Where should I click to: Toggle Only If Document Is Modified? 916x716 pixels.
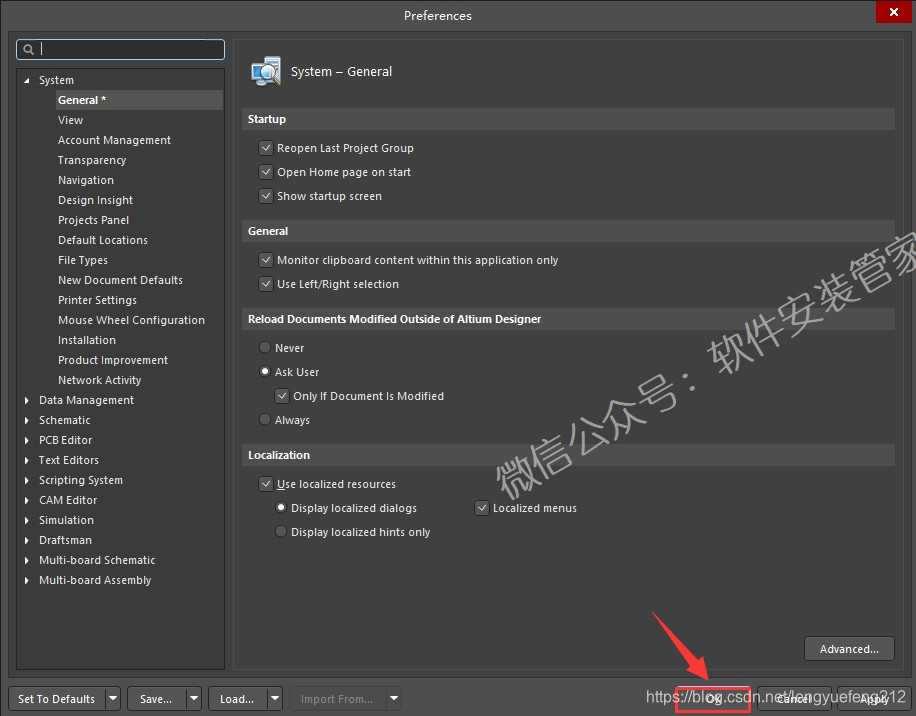click(x=282, y=396)
